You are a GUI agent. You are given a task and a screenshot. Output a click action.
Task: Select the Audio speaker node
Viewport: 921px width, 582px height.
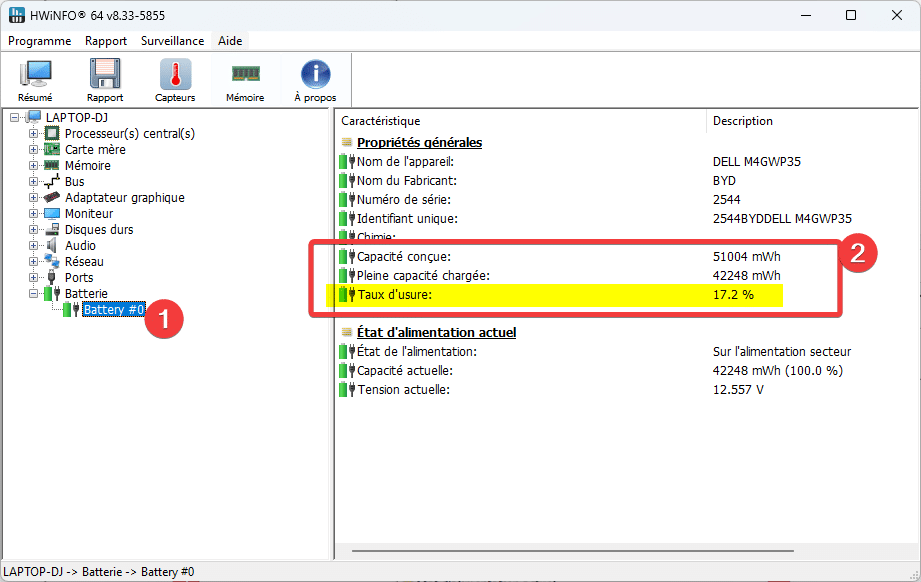(80, 246)
